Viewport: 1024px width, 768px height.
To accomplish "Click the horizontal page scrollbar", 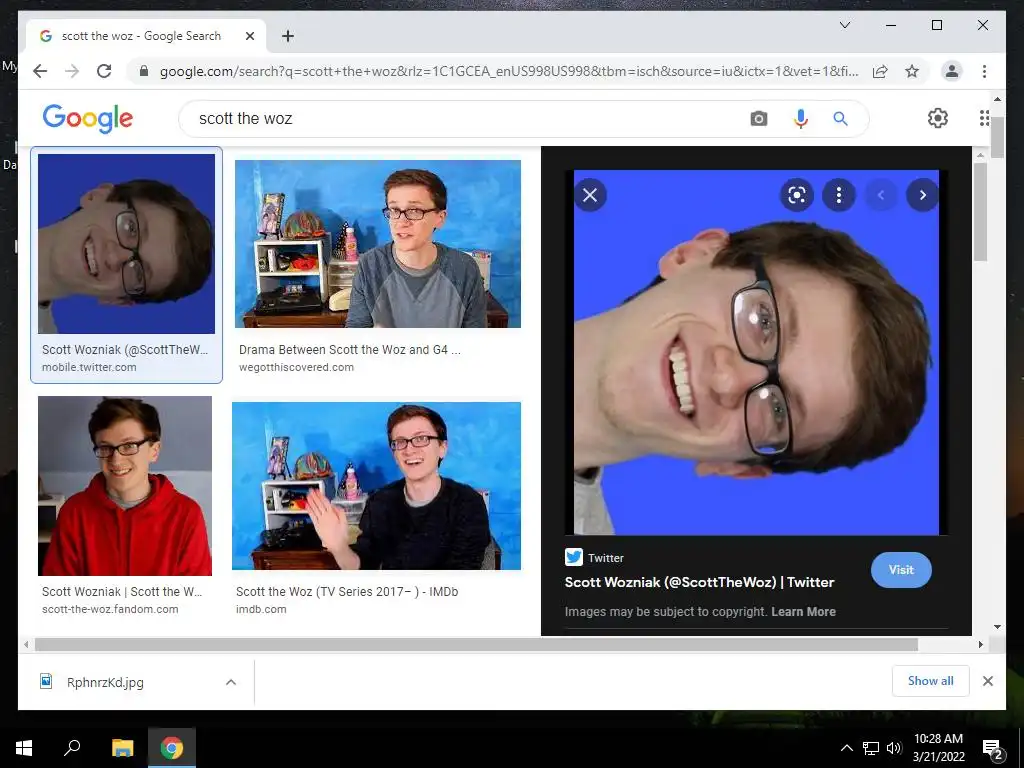I will [x=476, y=645].
